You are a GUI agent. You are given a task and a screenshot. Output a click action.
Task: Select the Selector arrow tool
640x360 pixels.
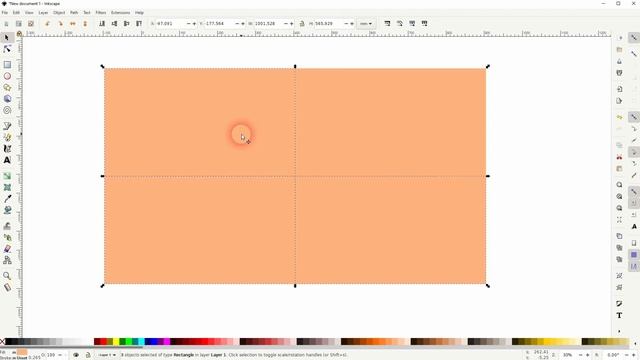7,38
